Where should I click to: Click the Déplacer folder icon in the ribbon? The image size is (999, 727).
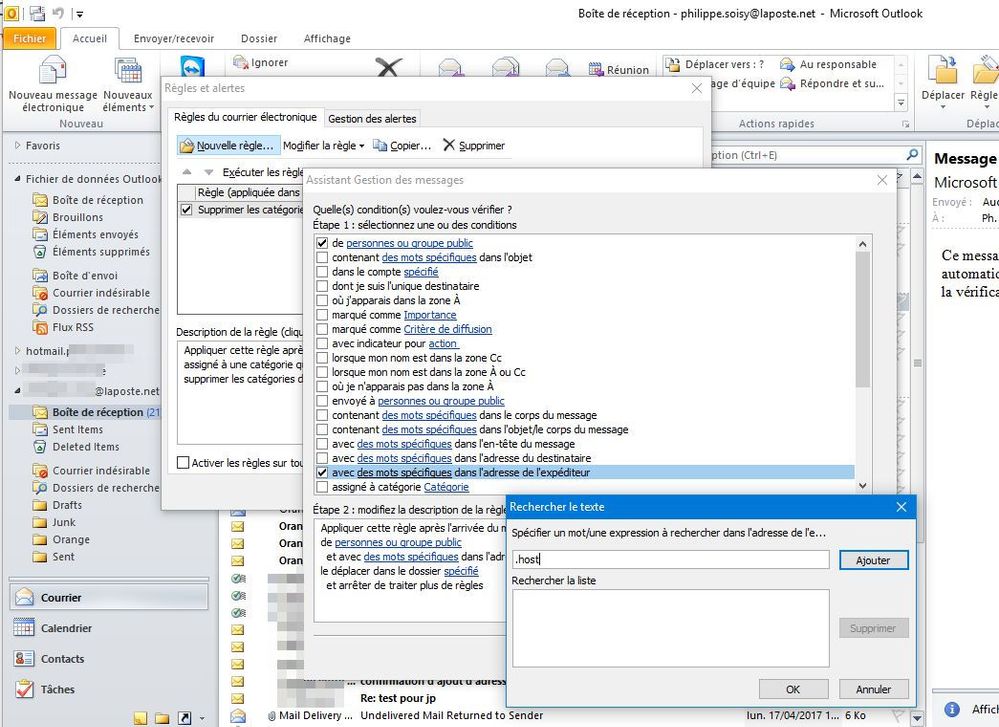coord(942,70)
